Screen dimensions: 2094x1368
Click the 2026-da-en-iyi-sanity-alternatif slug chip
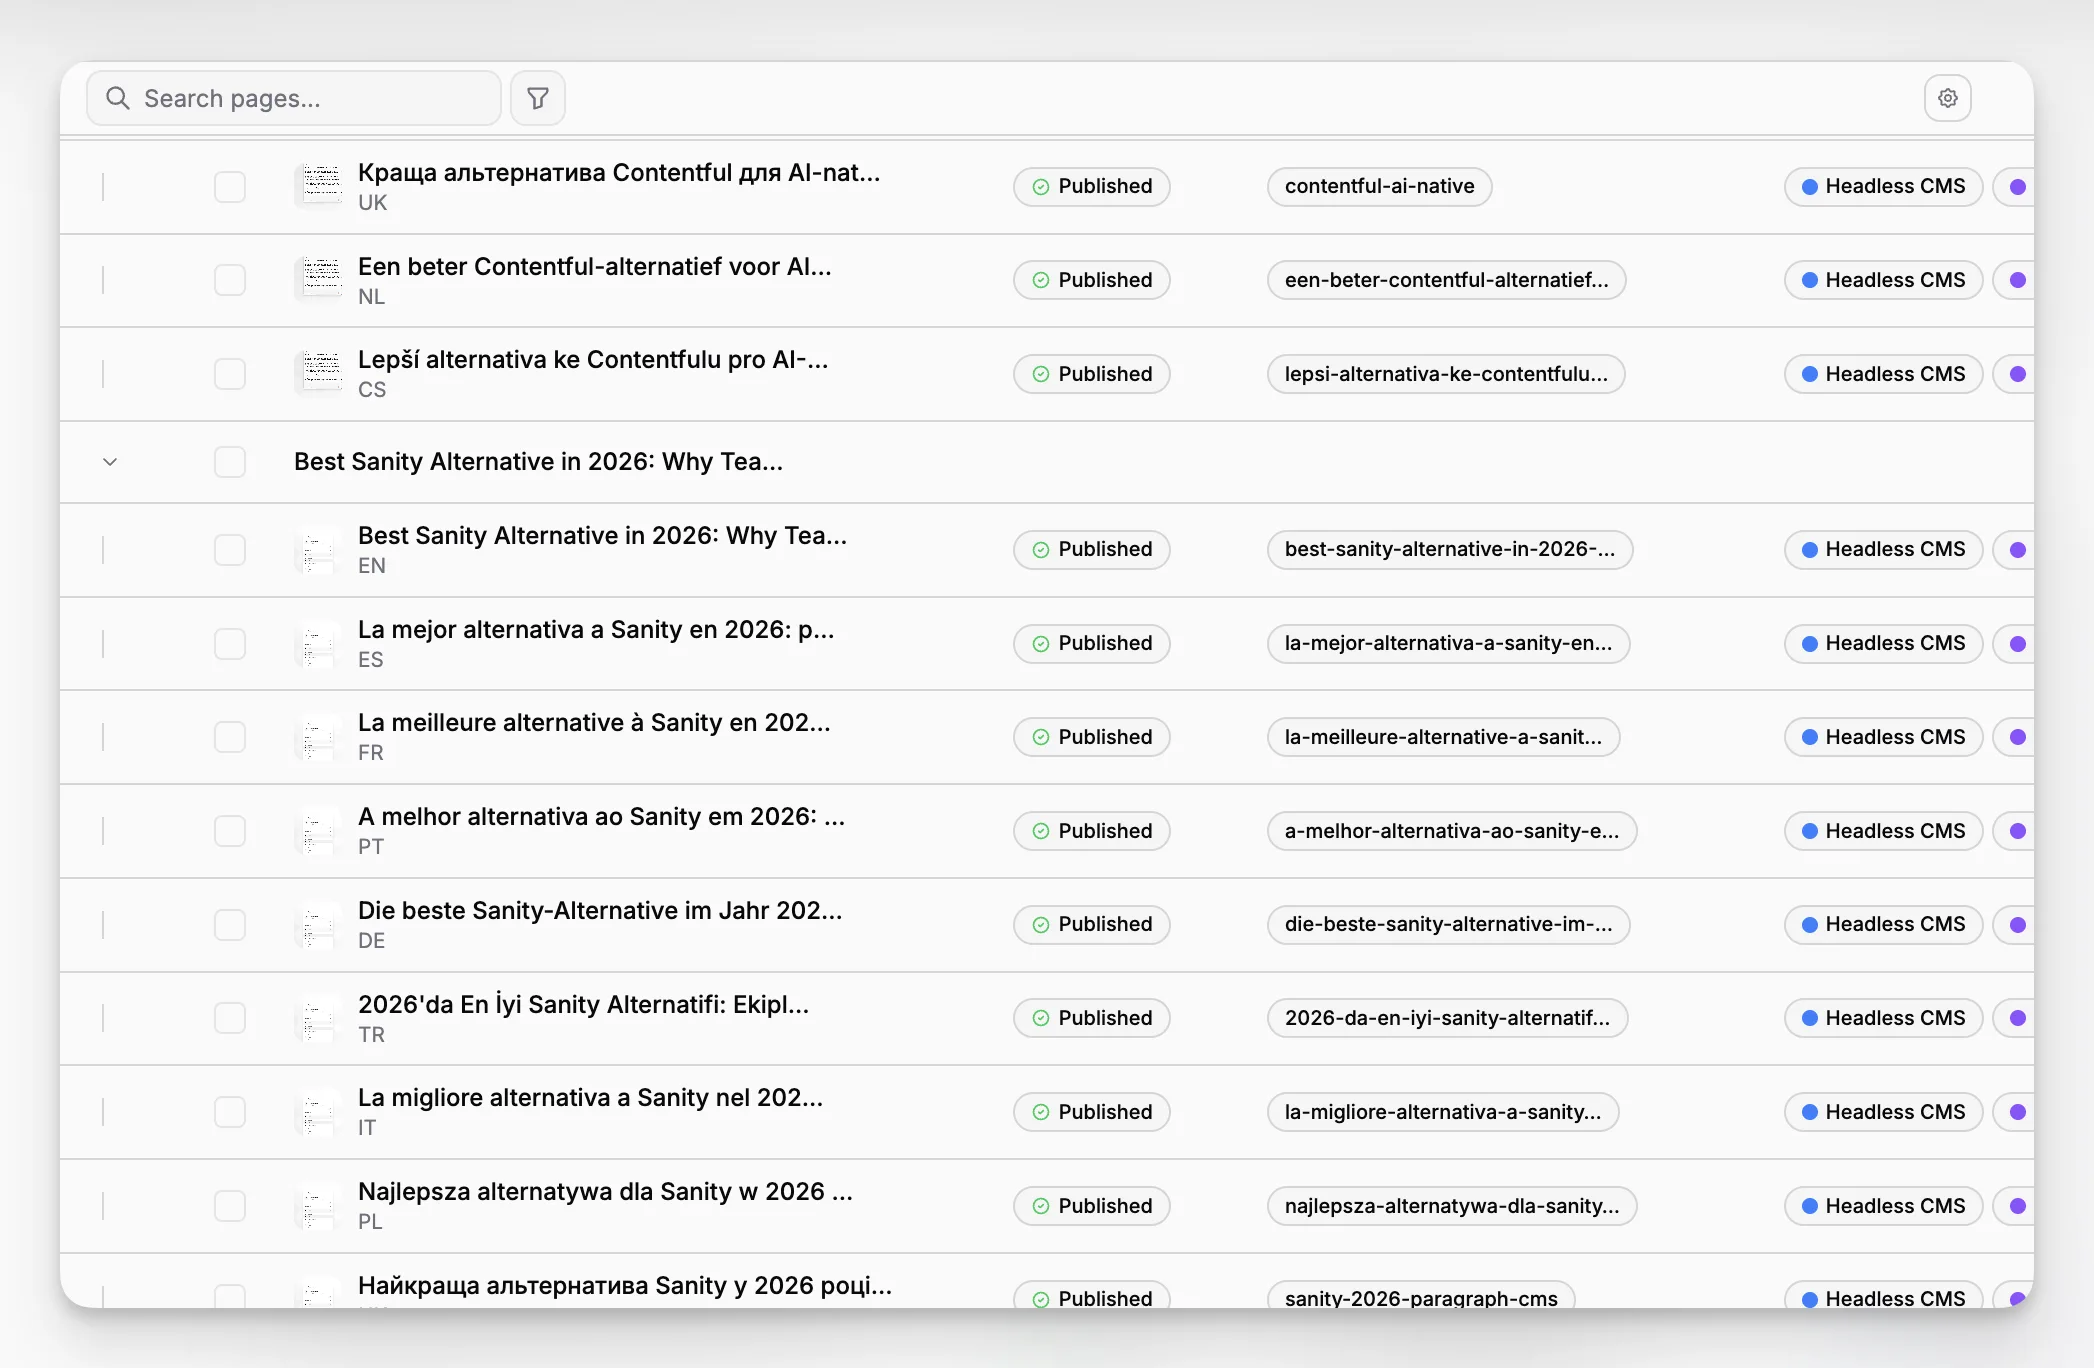pyautogui.click(x=1447, y=1018)
